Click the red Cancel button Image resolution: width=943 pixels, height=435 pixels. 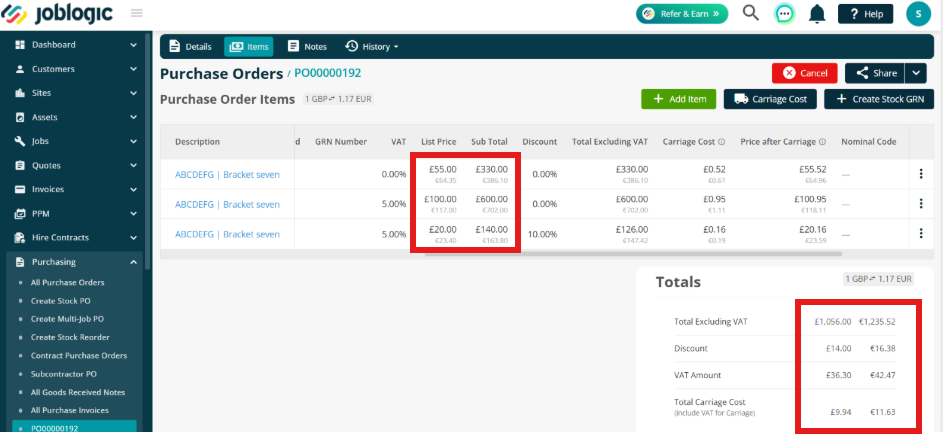[805, 73]
